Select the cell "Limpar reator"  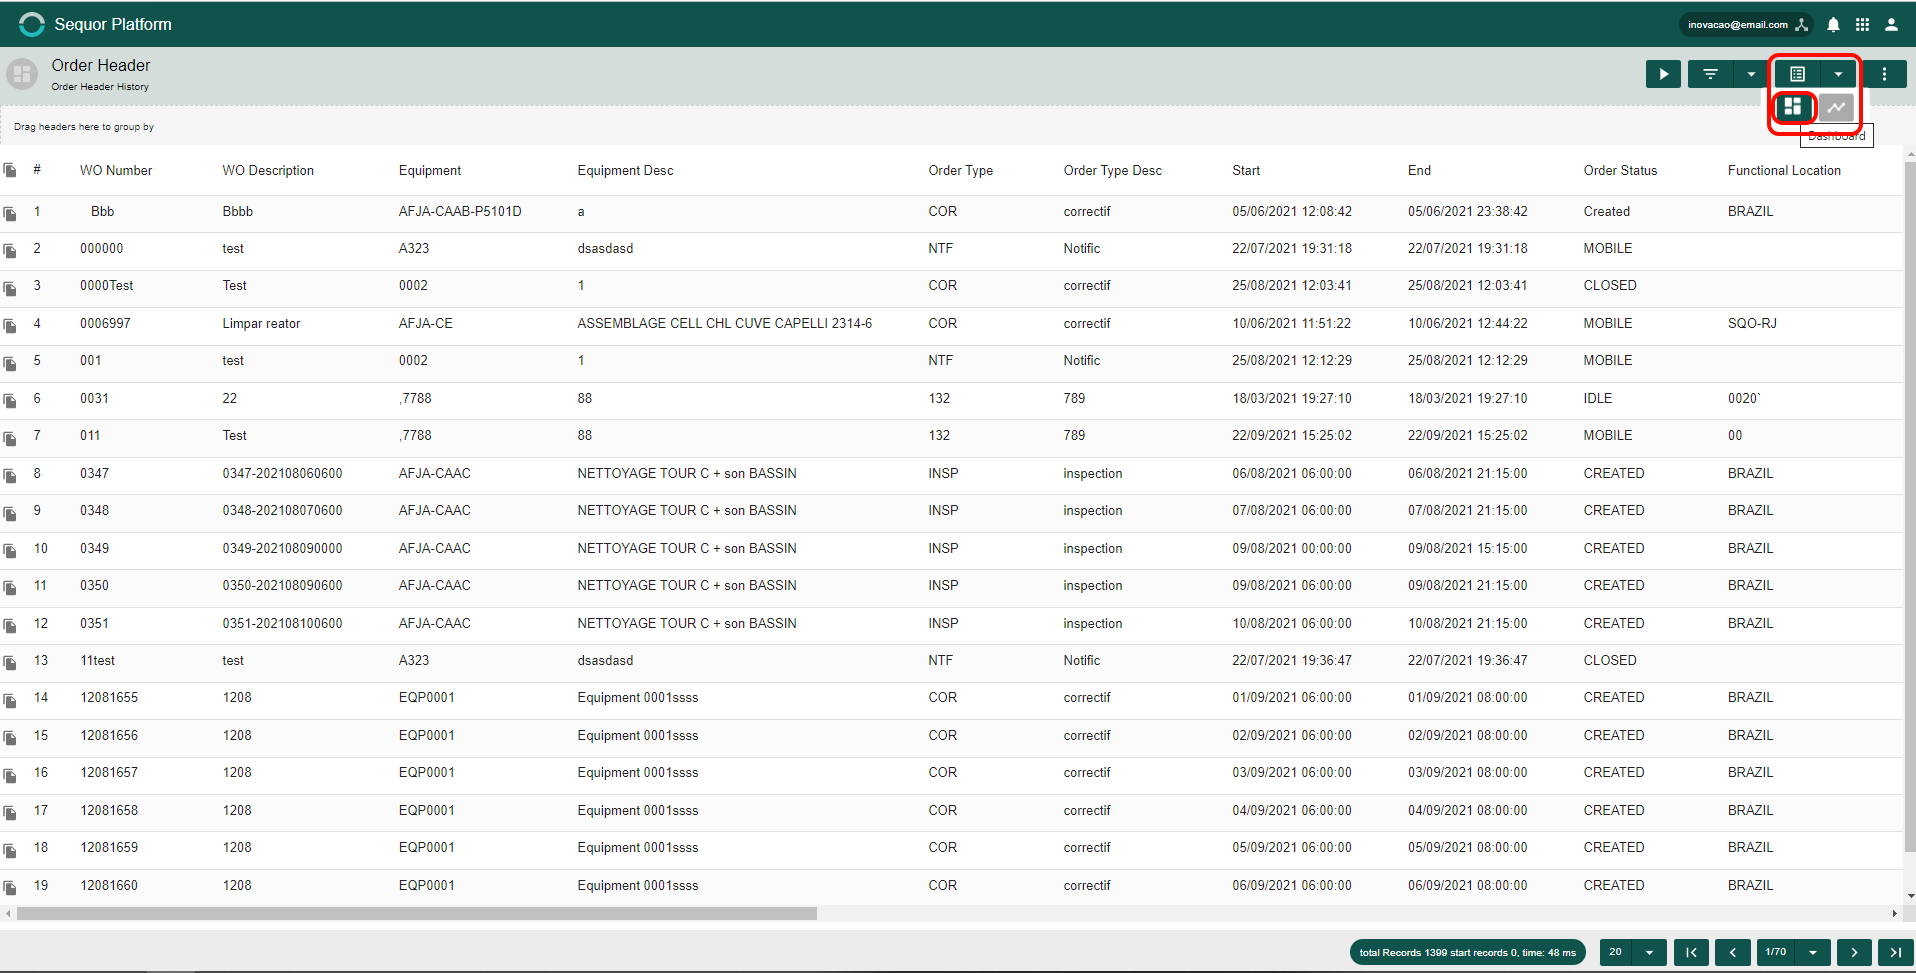pos(261,324)
